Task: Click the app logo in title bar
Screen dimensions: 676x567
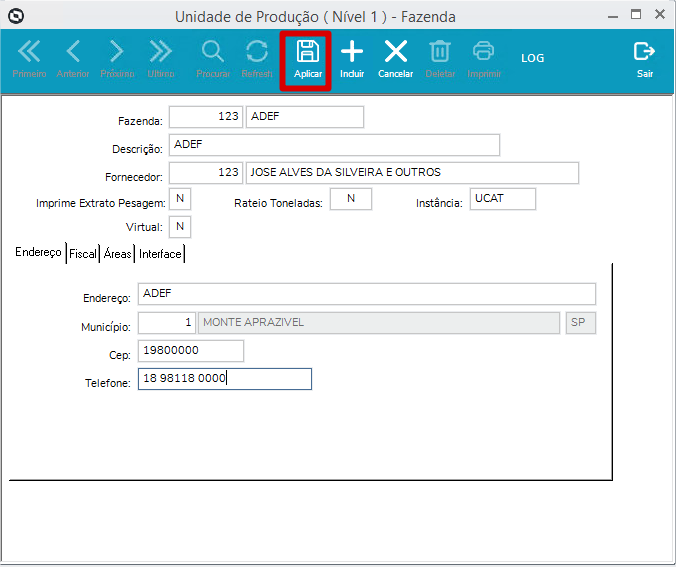Action: [16, 16]
